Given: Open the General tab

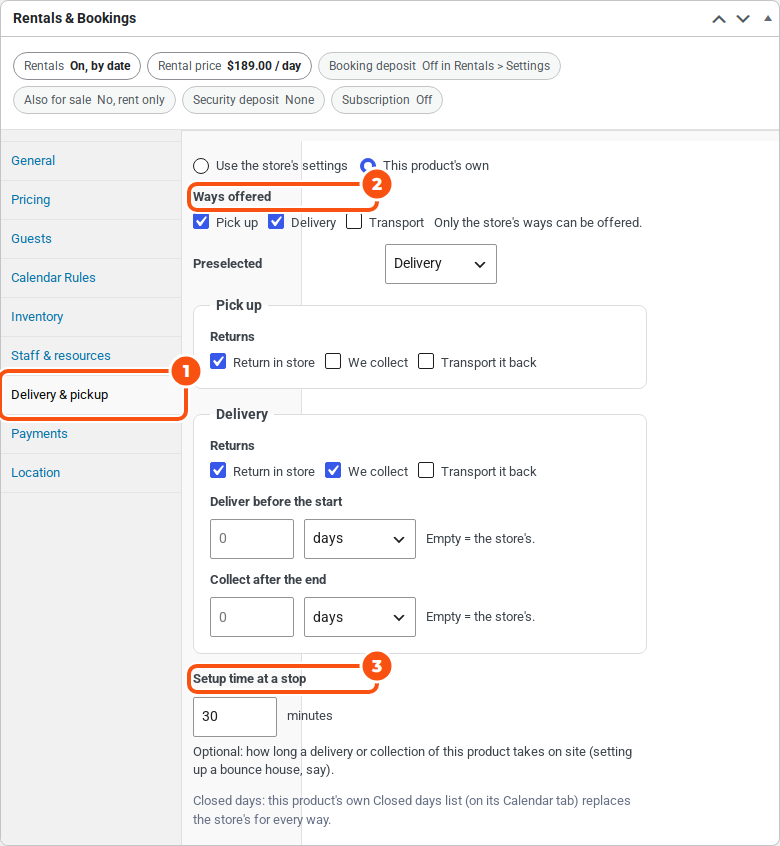Looking at the screenshot, I should pos(91,161).
